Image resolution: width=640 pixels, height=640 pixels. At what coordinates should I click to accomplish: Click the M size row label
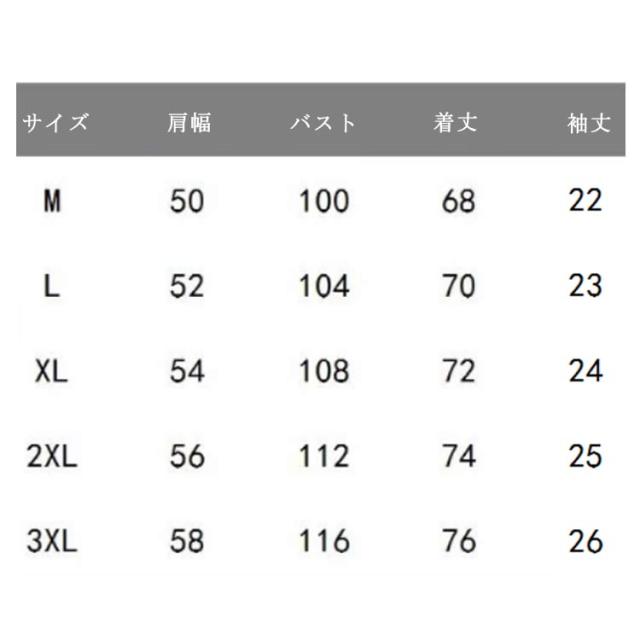(x=53, y=202)
